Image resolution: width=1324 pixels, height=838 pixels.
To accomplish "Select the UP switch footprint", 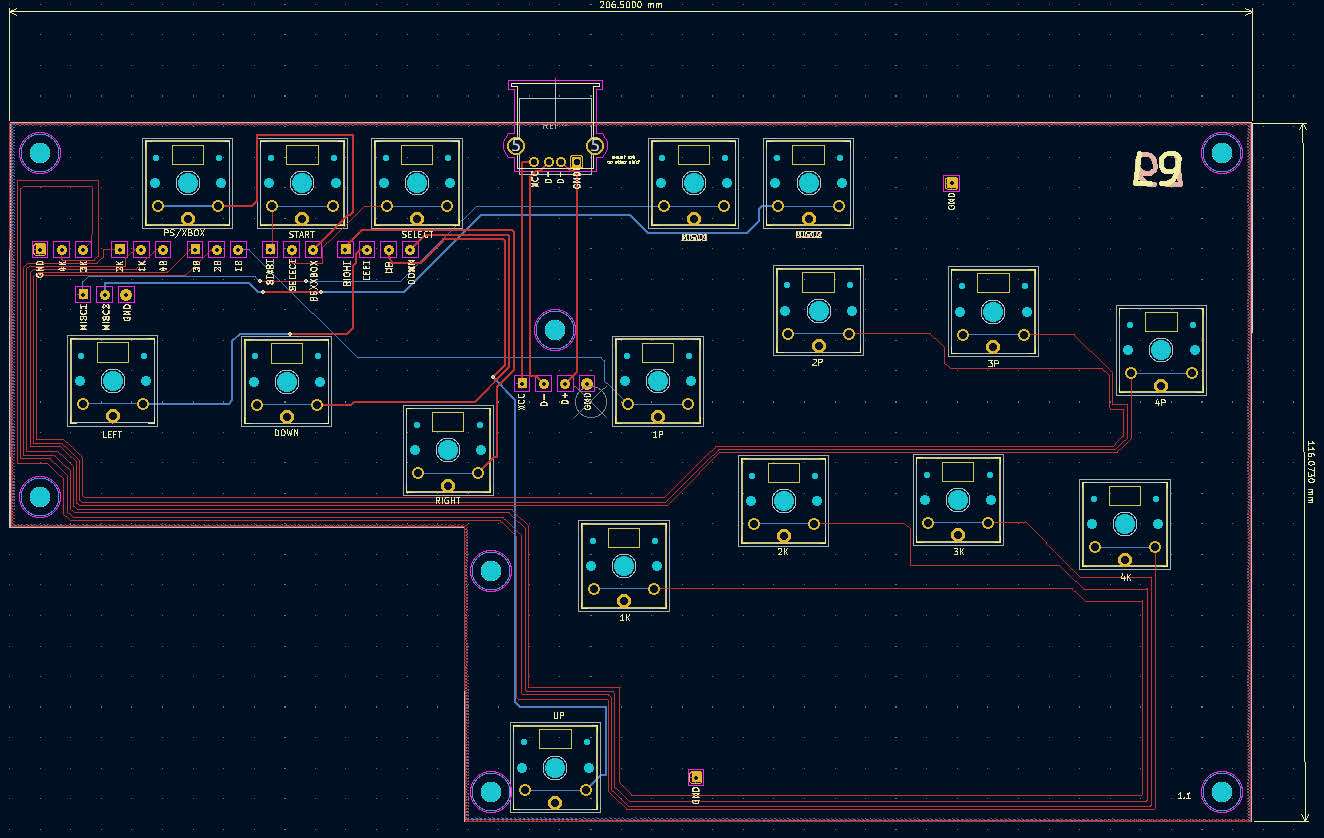I will [555, 767].
